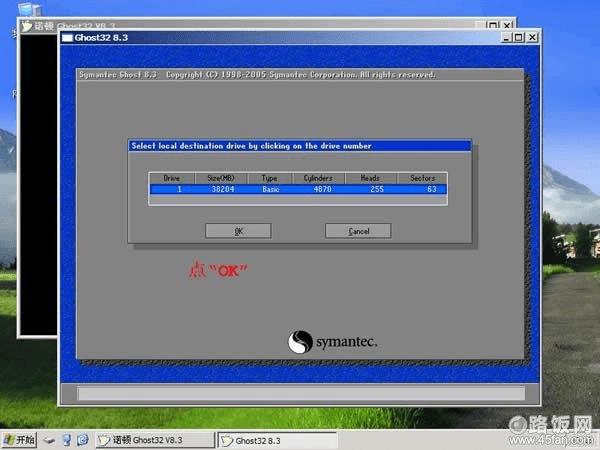Open the Start menu button
Viewport: 600px width, 450px height.
pyautogui.click(x=19, y=440)
